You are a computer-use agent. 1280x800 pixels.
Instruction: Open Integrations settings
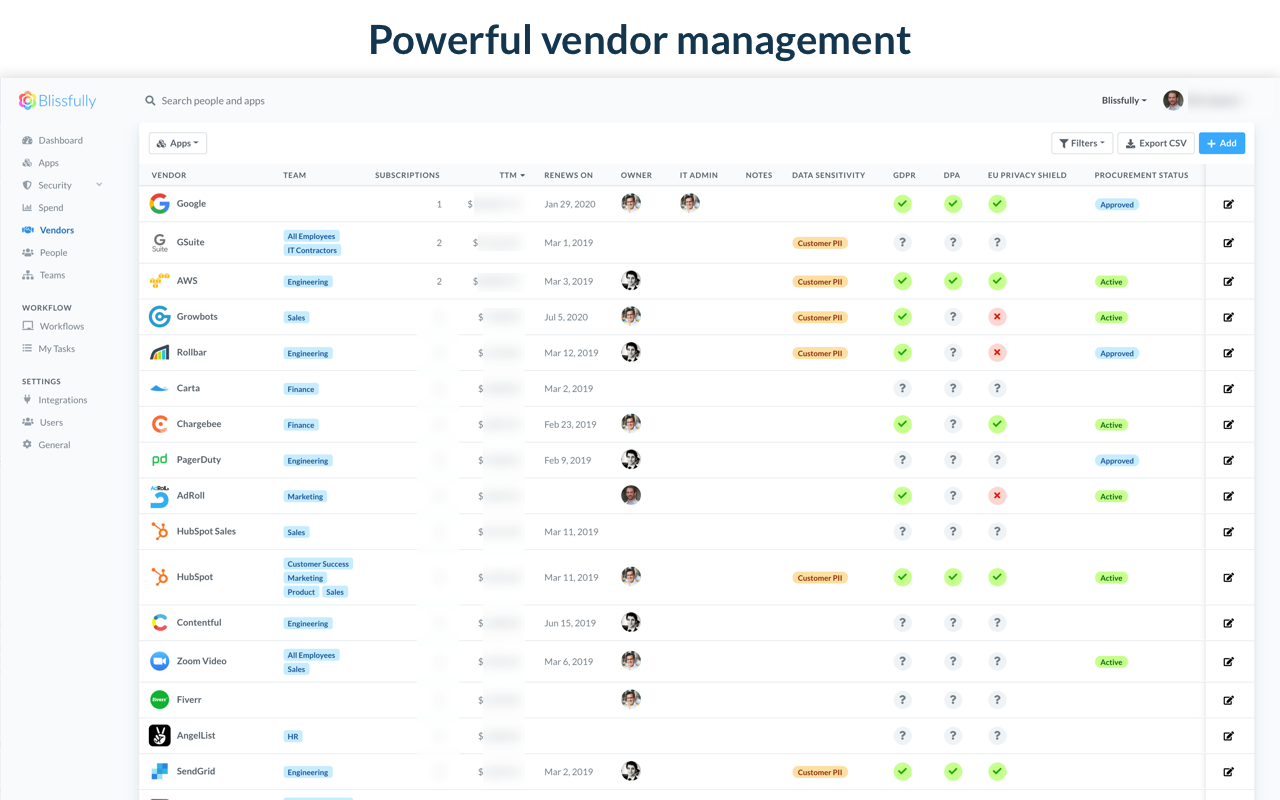tap(55, 400)
